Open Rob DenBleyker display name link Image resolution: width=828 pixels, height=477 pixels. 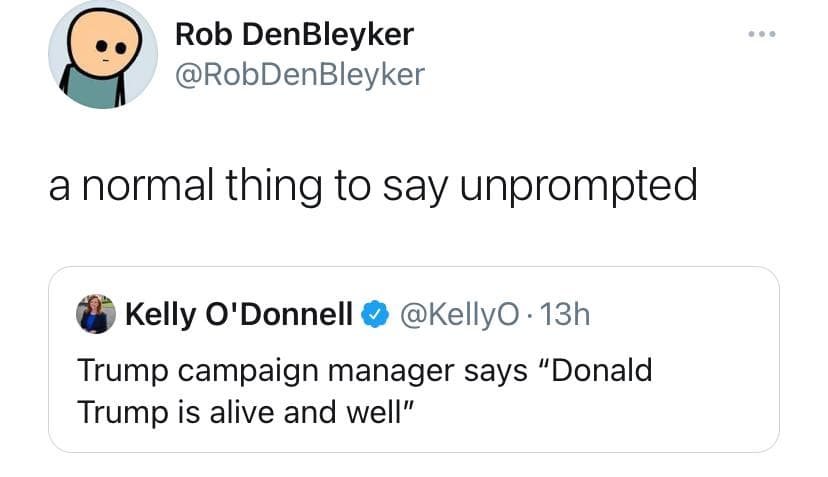pyautogui.click(x=294, y=35)
